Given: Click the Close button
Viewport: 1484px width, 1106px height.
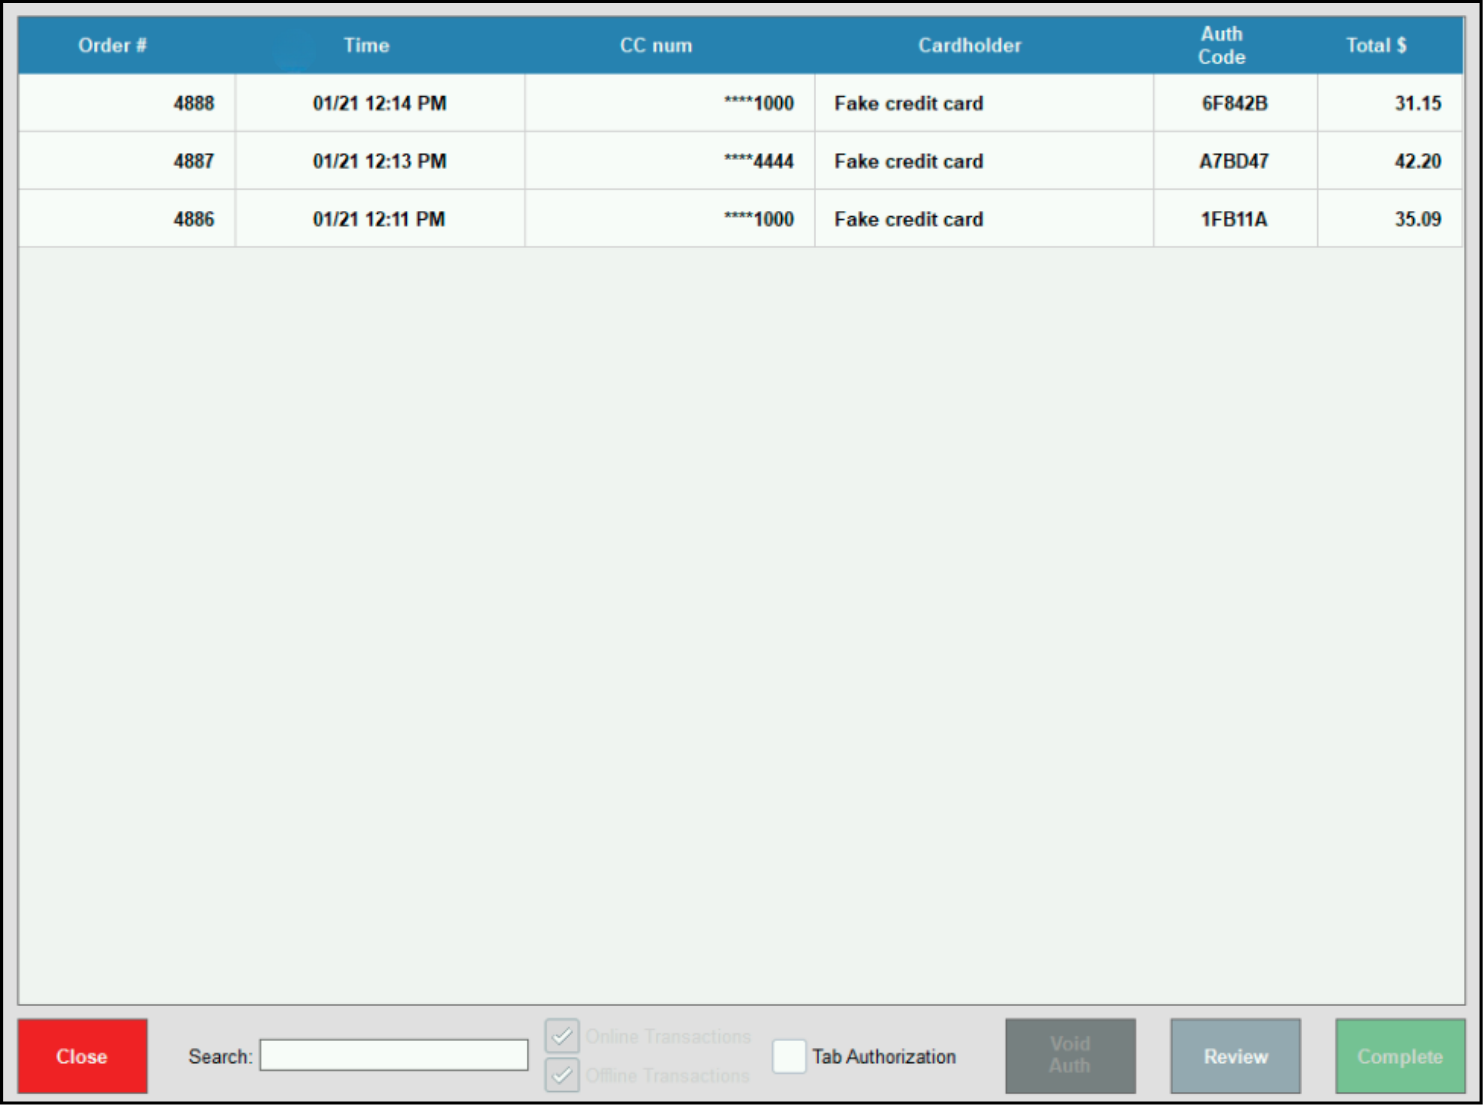Looking at the screenshot, I should 81,1056.
